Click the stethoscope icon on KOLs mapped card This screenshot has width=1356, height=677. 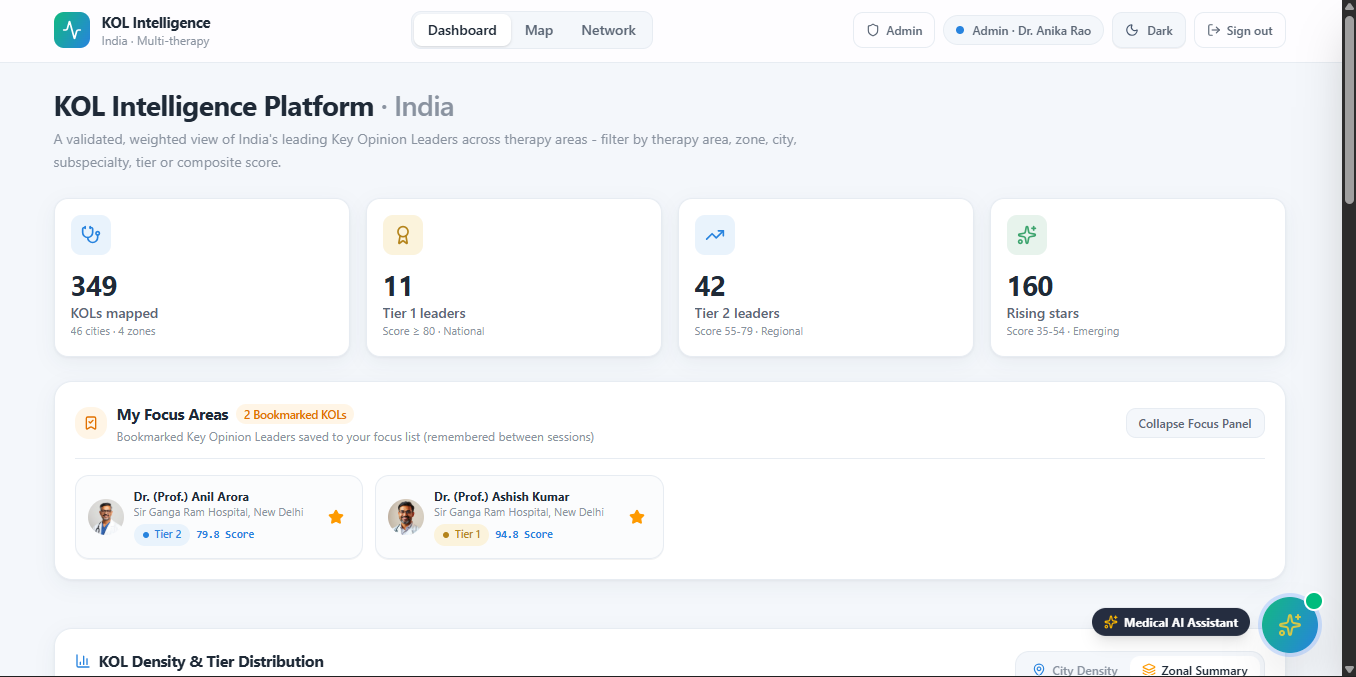[x=91, y=235]
